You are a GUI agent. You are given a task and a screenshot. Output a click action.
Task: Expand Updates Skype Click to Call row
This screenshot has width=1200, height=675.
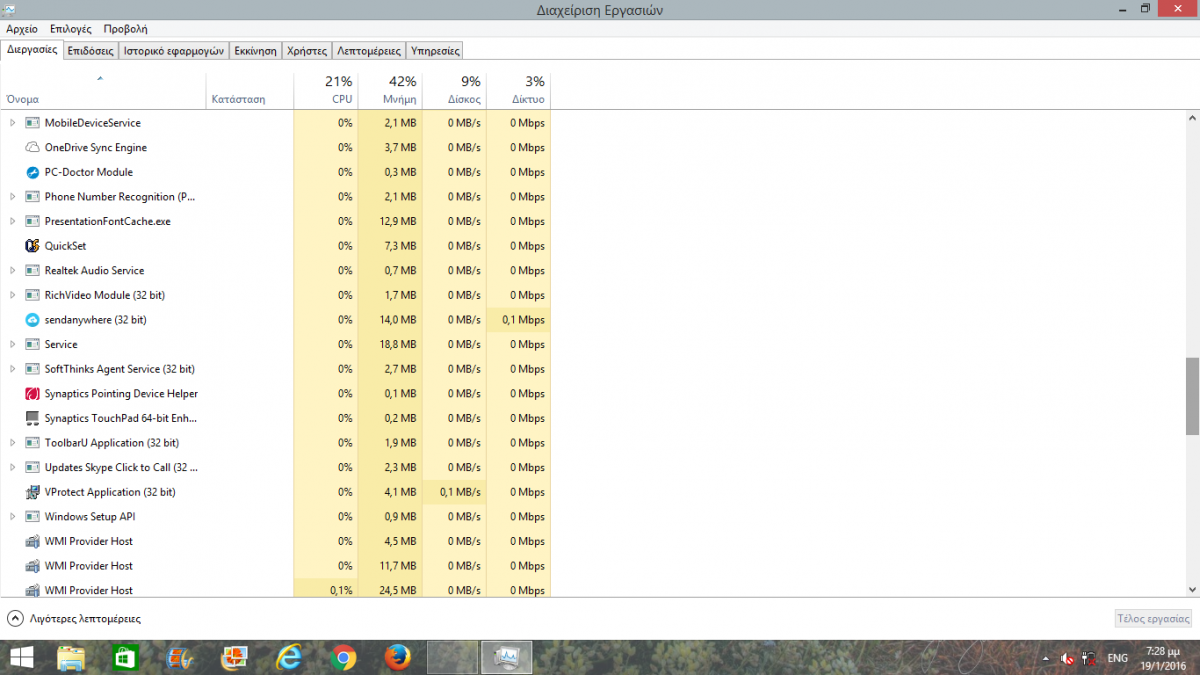[x=13, y=467]
